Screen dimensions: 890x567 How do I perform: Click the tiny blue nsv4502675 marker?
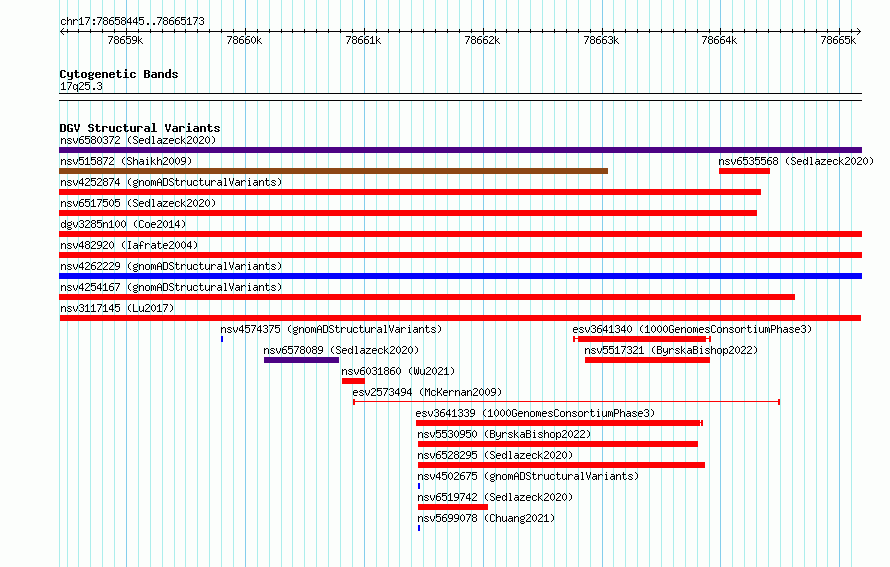click(419, 486)
